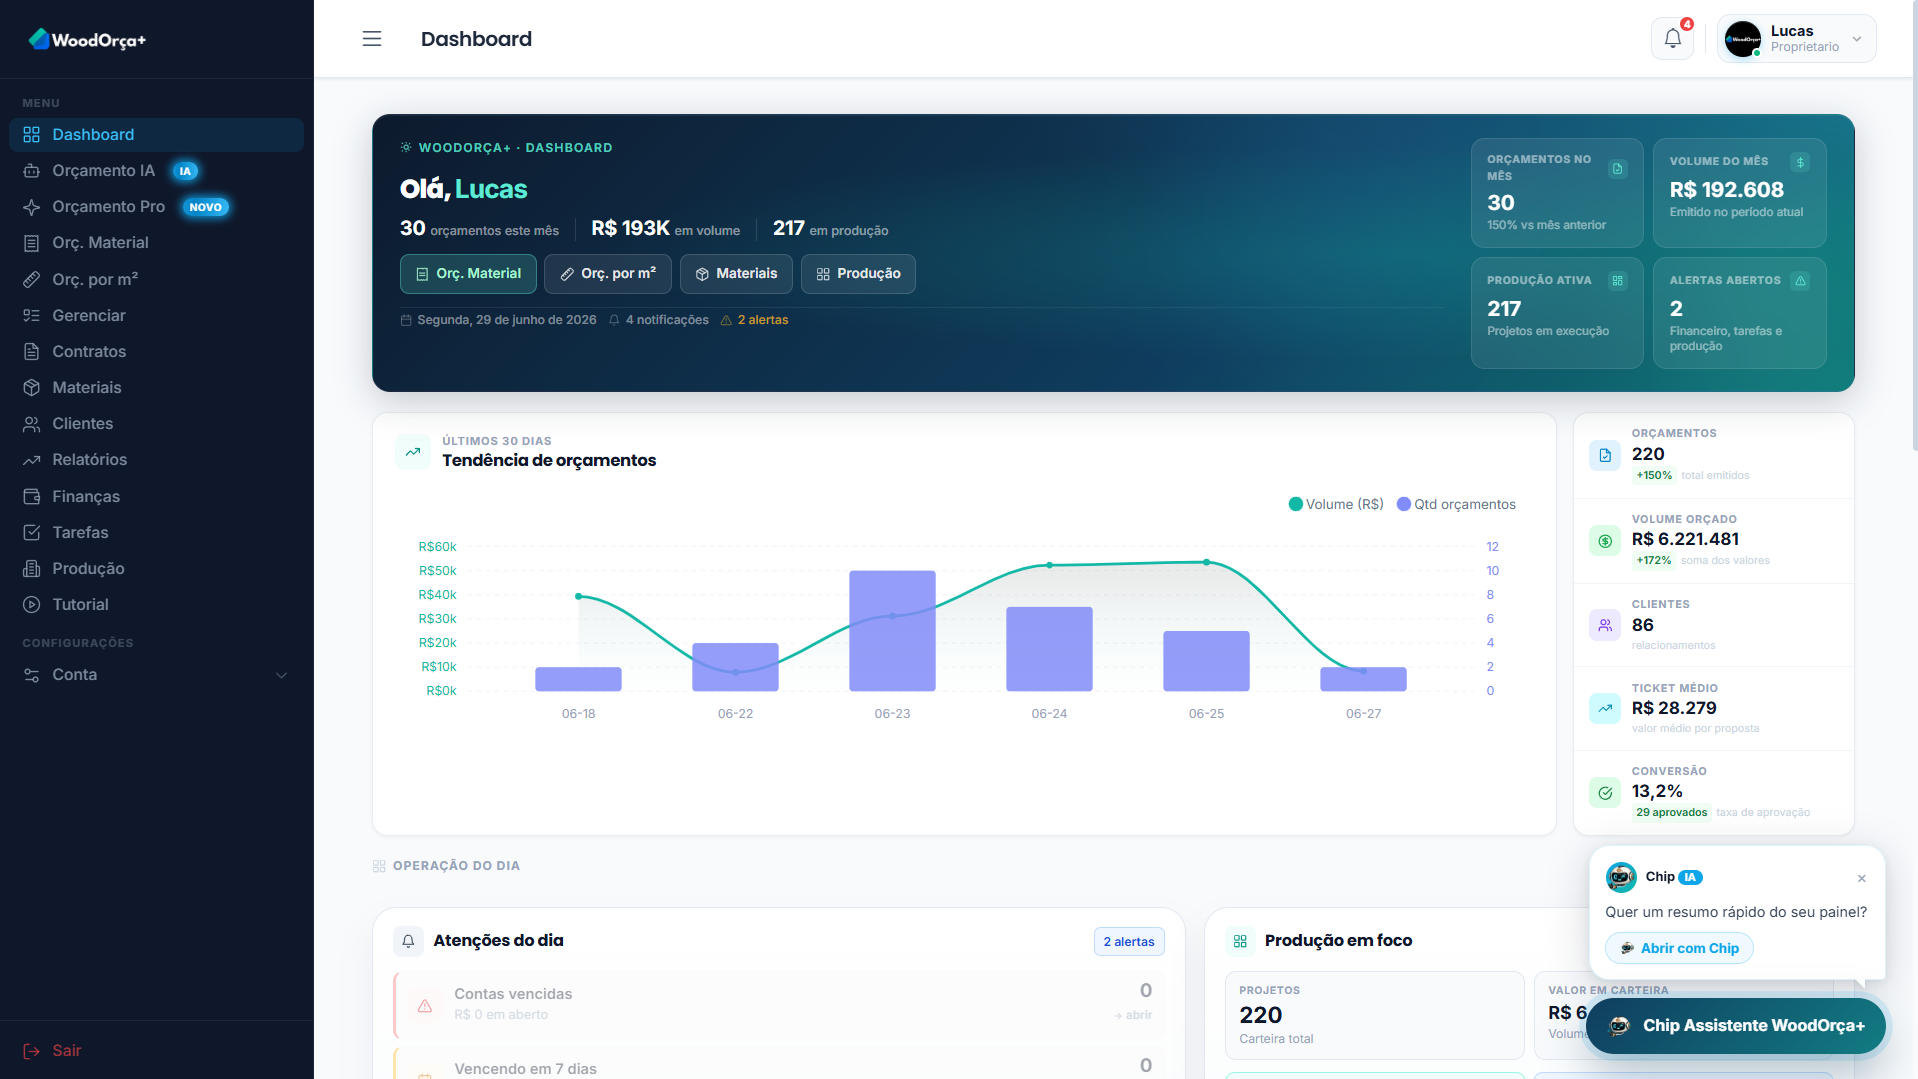Viewport: 1918px width, 1079px height.
Task: Open the Alertas abertos card
Action: (1740, 313)
